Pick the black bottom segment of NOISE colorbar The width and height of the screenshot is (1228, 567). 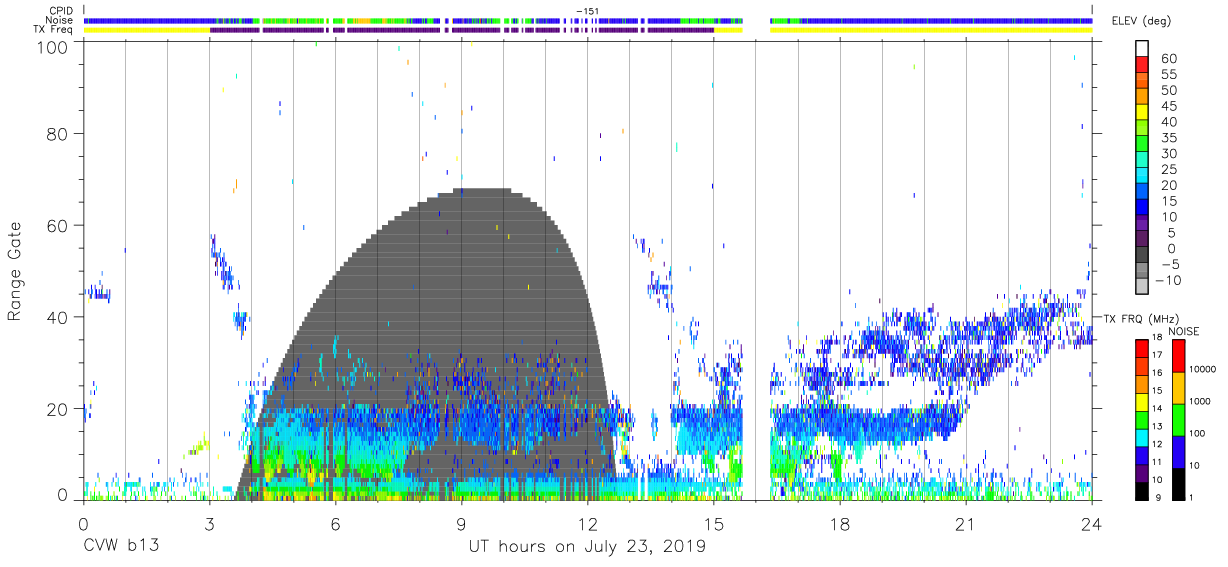[x=1177, y=482]
